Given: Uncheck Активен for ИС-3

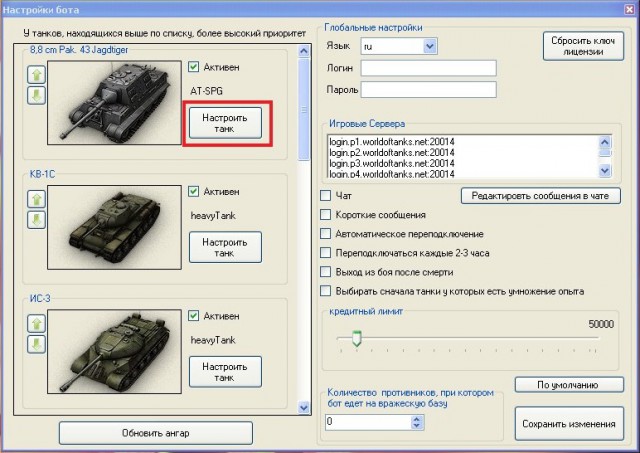Looking at the screenshot, I should pyautogui.click(x=193, y=315).
